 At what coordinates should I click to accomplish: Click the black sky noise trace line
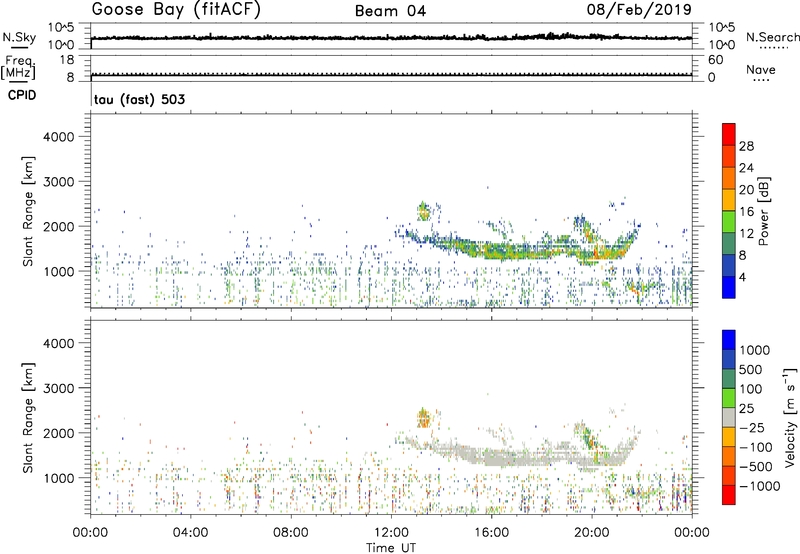coord(391,37)
